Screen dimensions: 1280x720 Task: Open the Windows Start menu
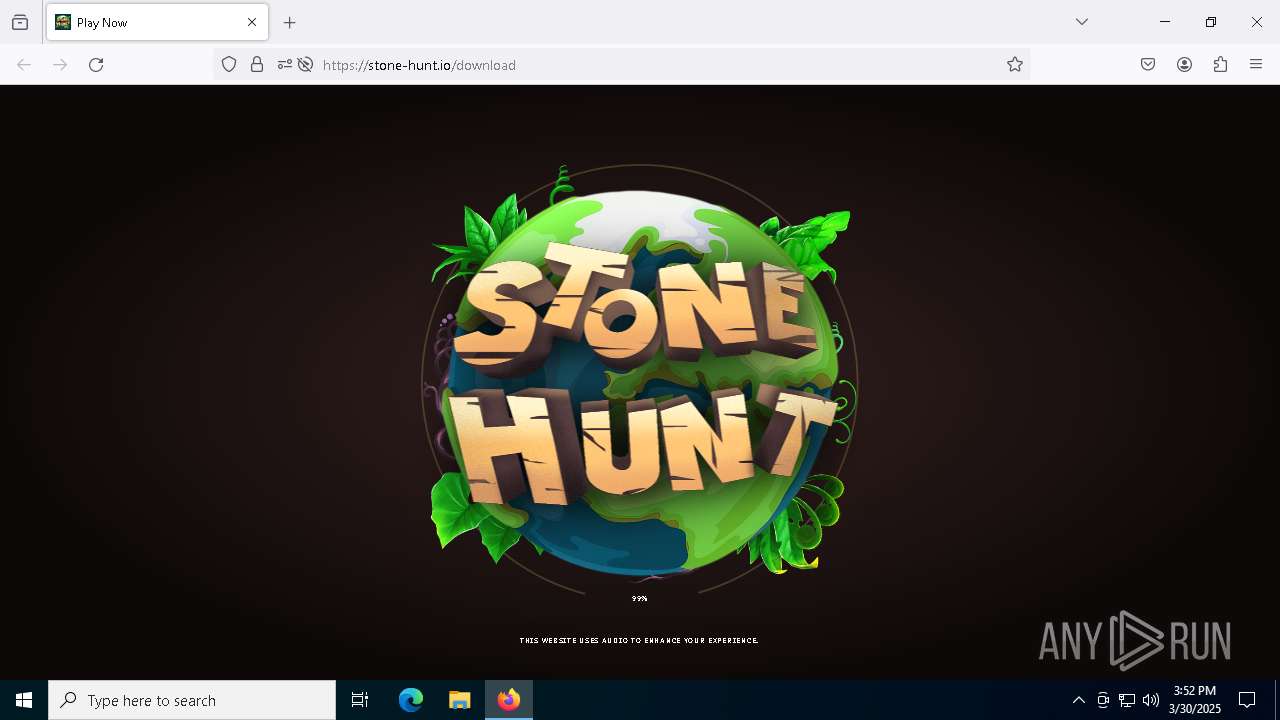[24, 700]
